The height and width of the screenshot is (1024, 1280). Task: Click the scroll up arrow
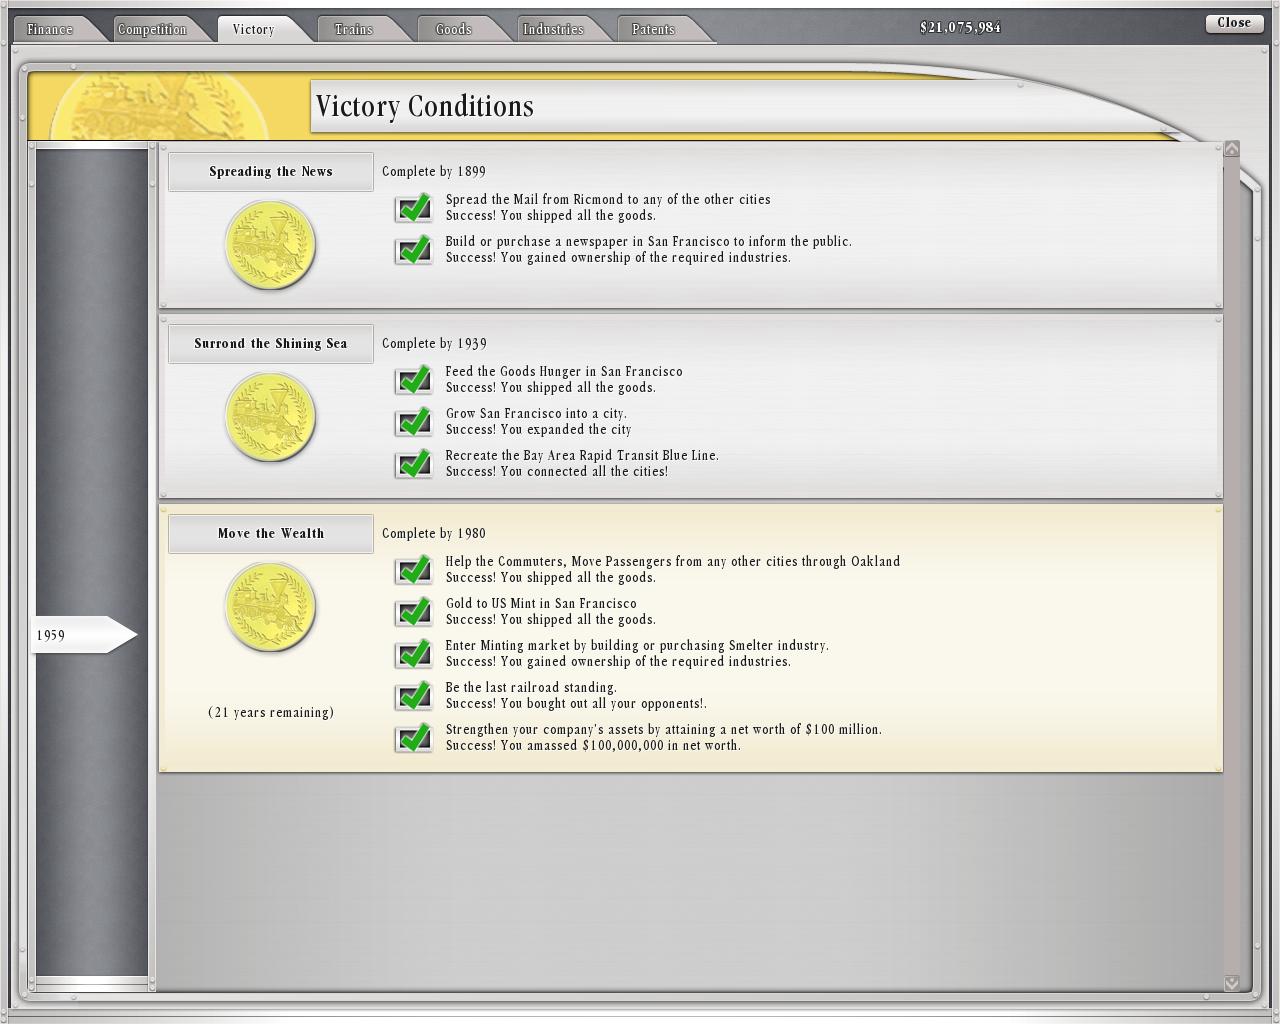click(1232, 149)
